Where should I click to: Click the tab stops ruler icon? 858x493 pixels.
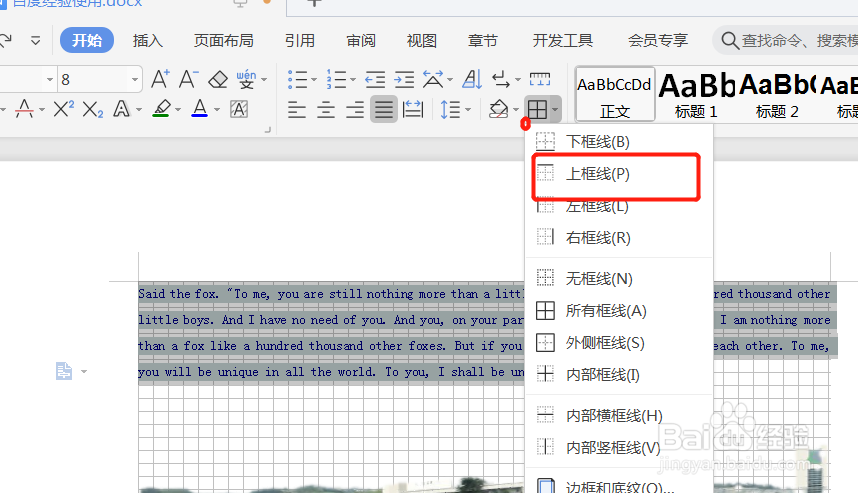tap(540, 79)
